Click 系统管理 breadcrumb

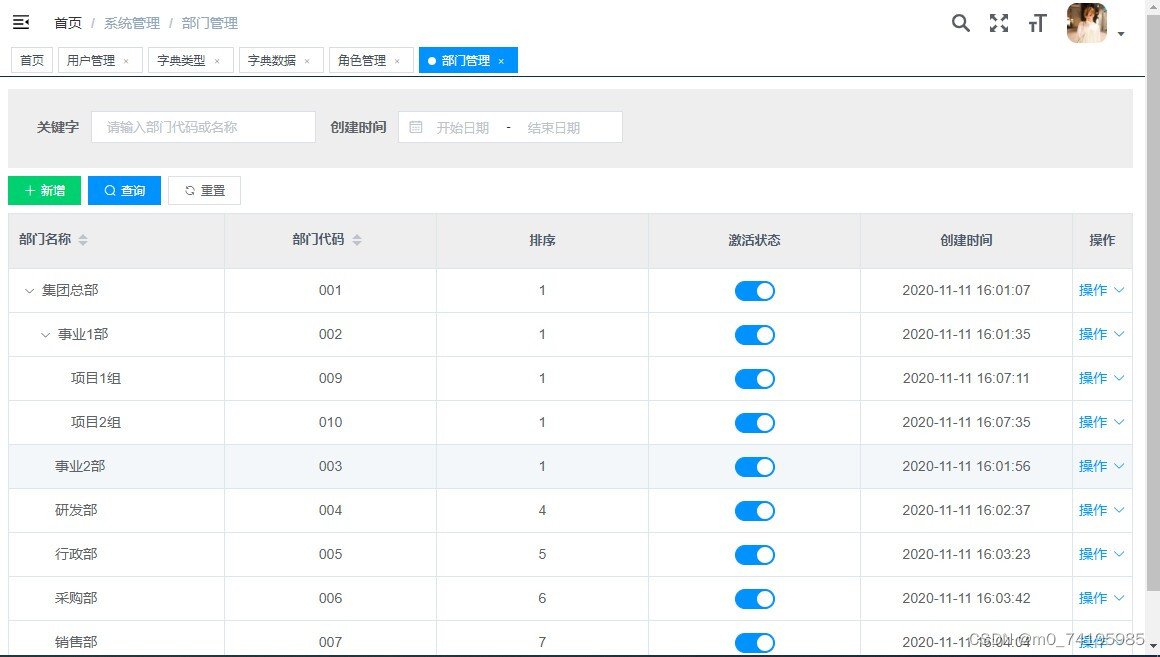132,23
